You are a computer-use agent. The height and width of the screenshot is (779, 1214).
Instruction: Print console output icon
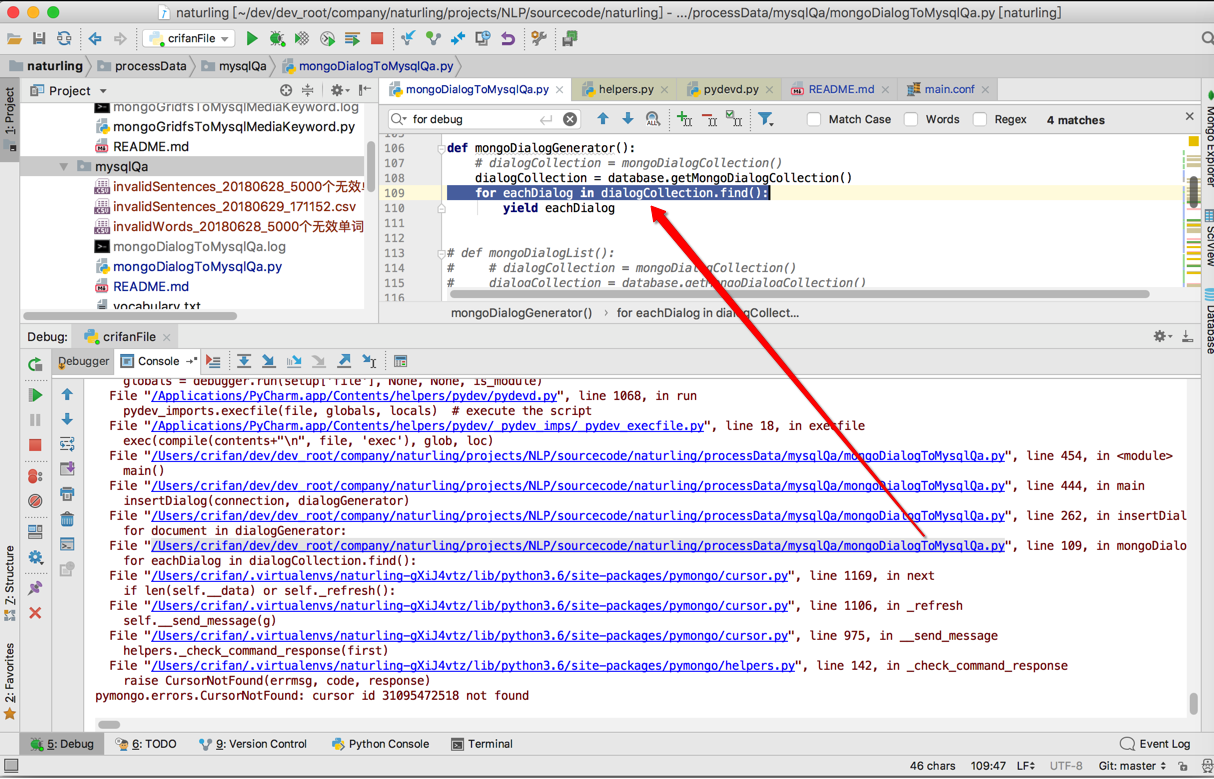click(67, 494)
